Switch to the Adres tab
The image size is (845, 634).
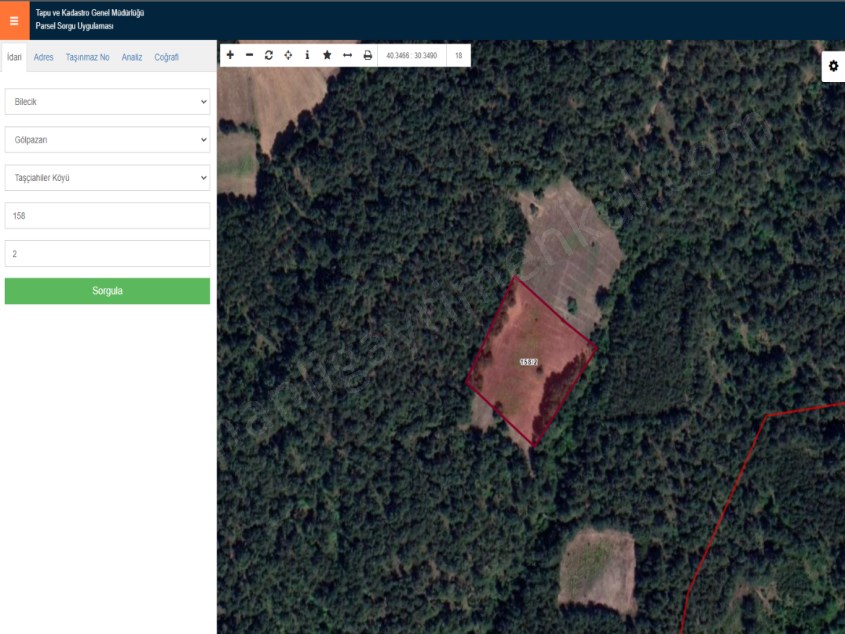44,57
